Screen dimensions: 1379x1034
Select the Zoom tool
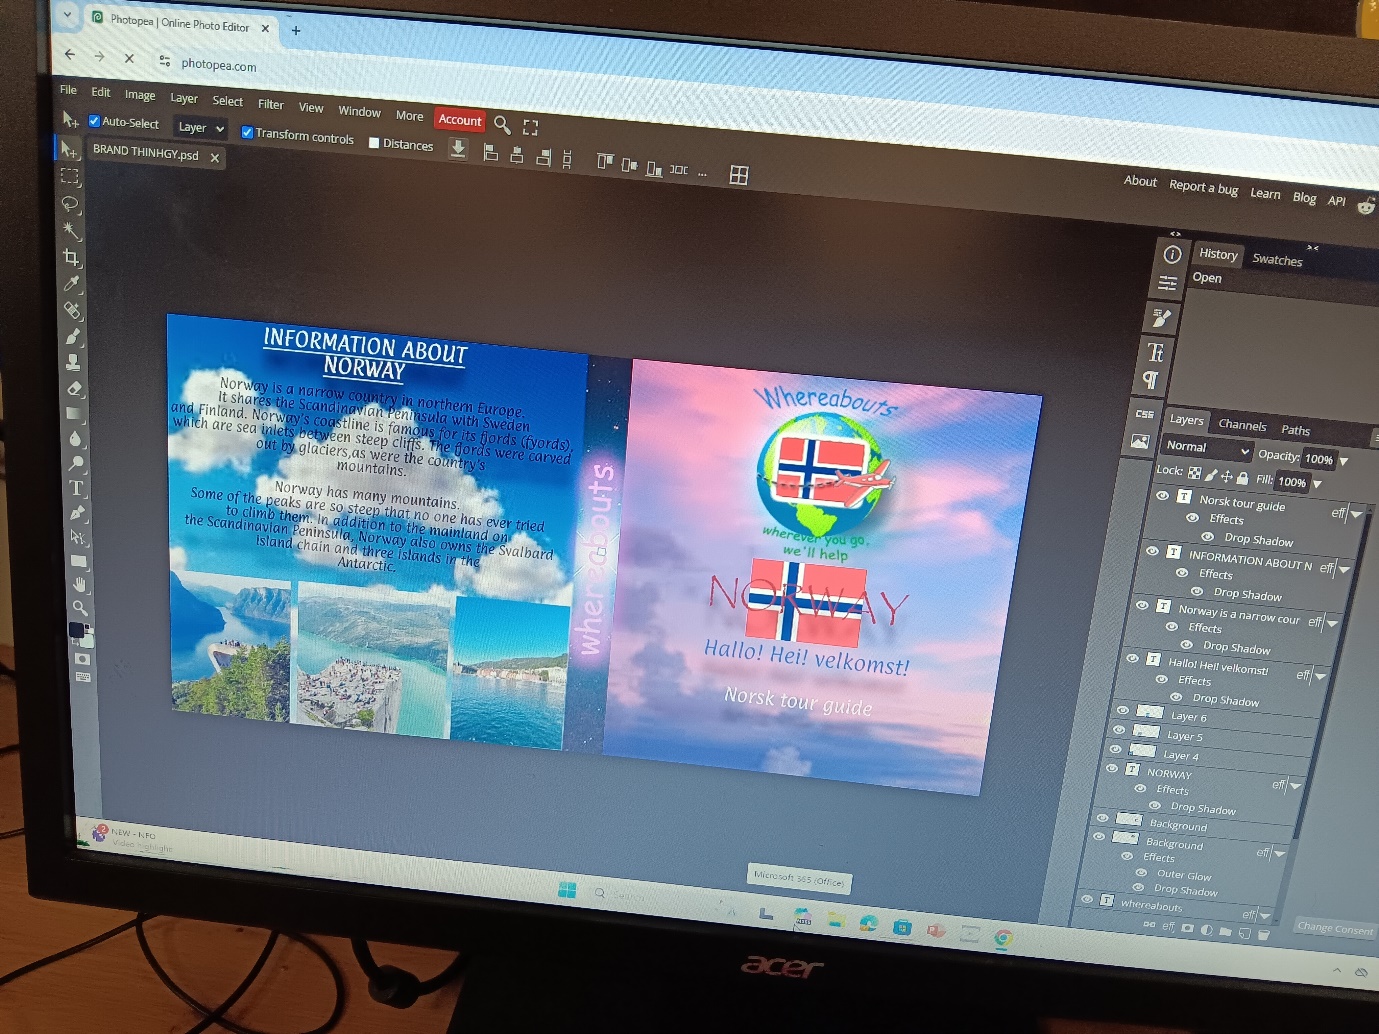(80, 607)
